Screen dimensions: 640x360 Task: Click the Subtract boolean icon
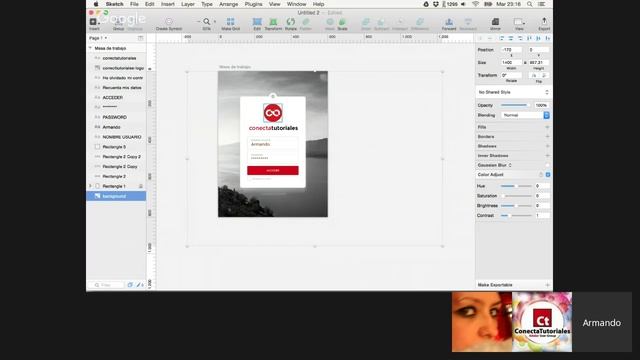click(x=381, y=22)
